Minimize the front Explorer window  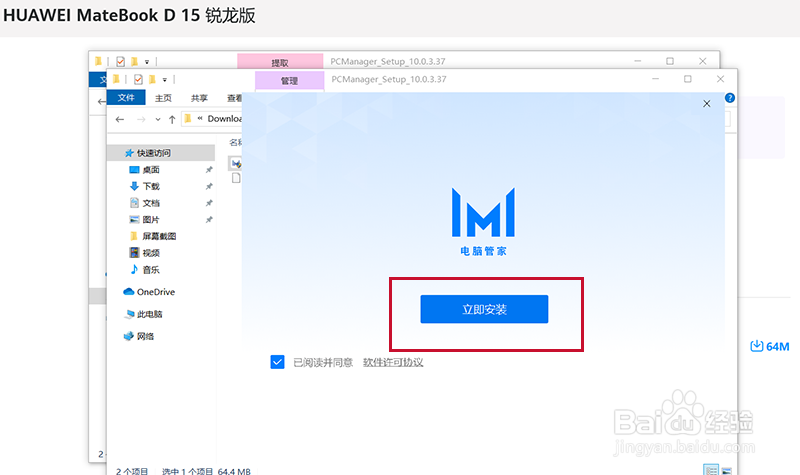[x=656, y=79]
